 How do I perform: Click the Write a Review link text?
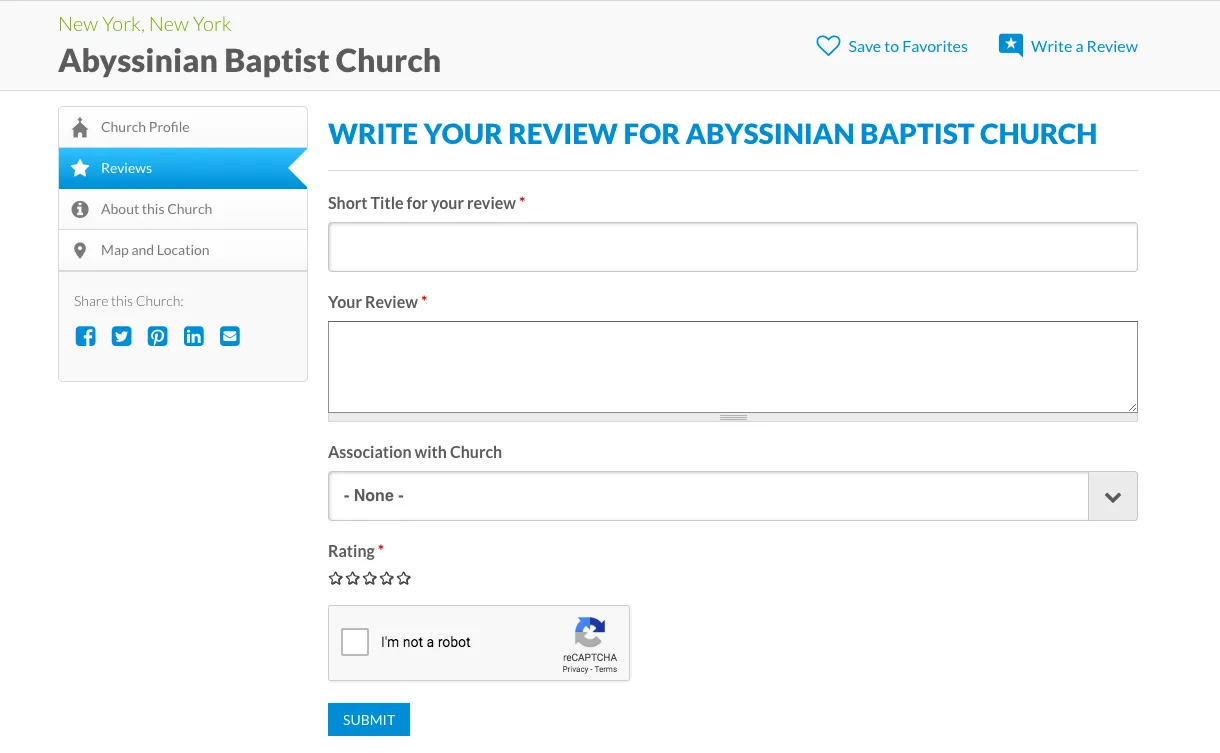(1084, 46)
